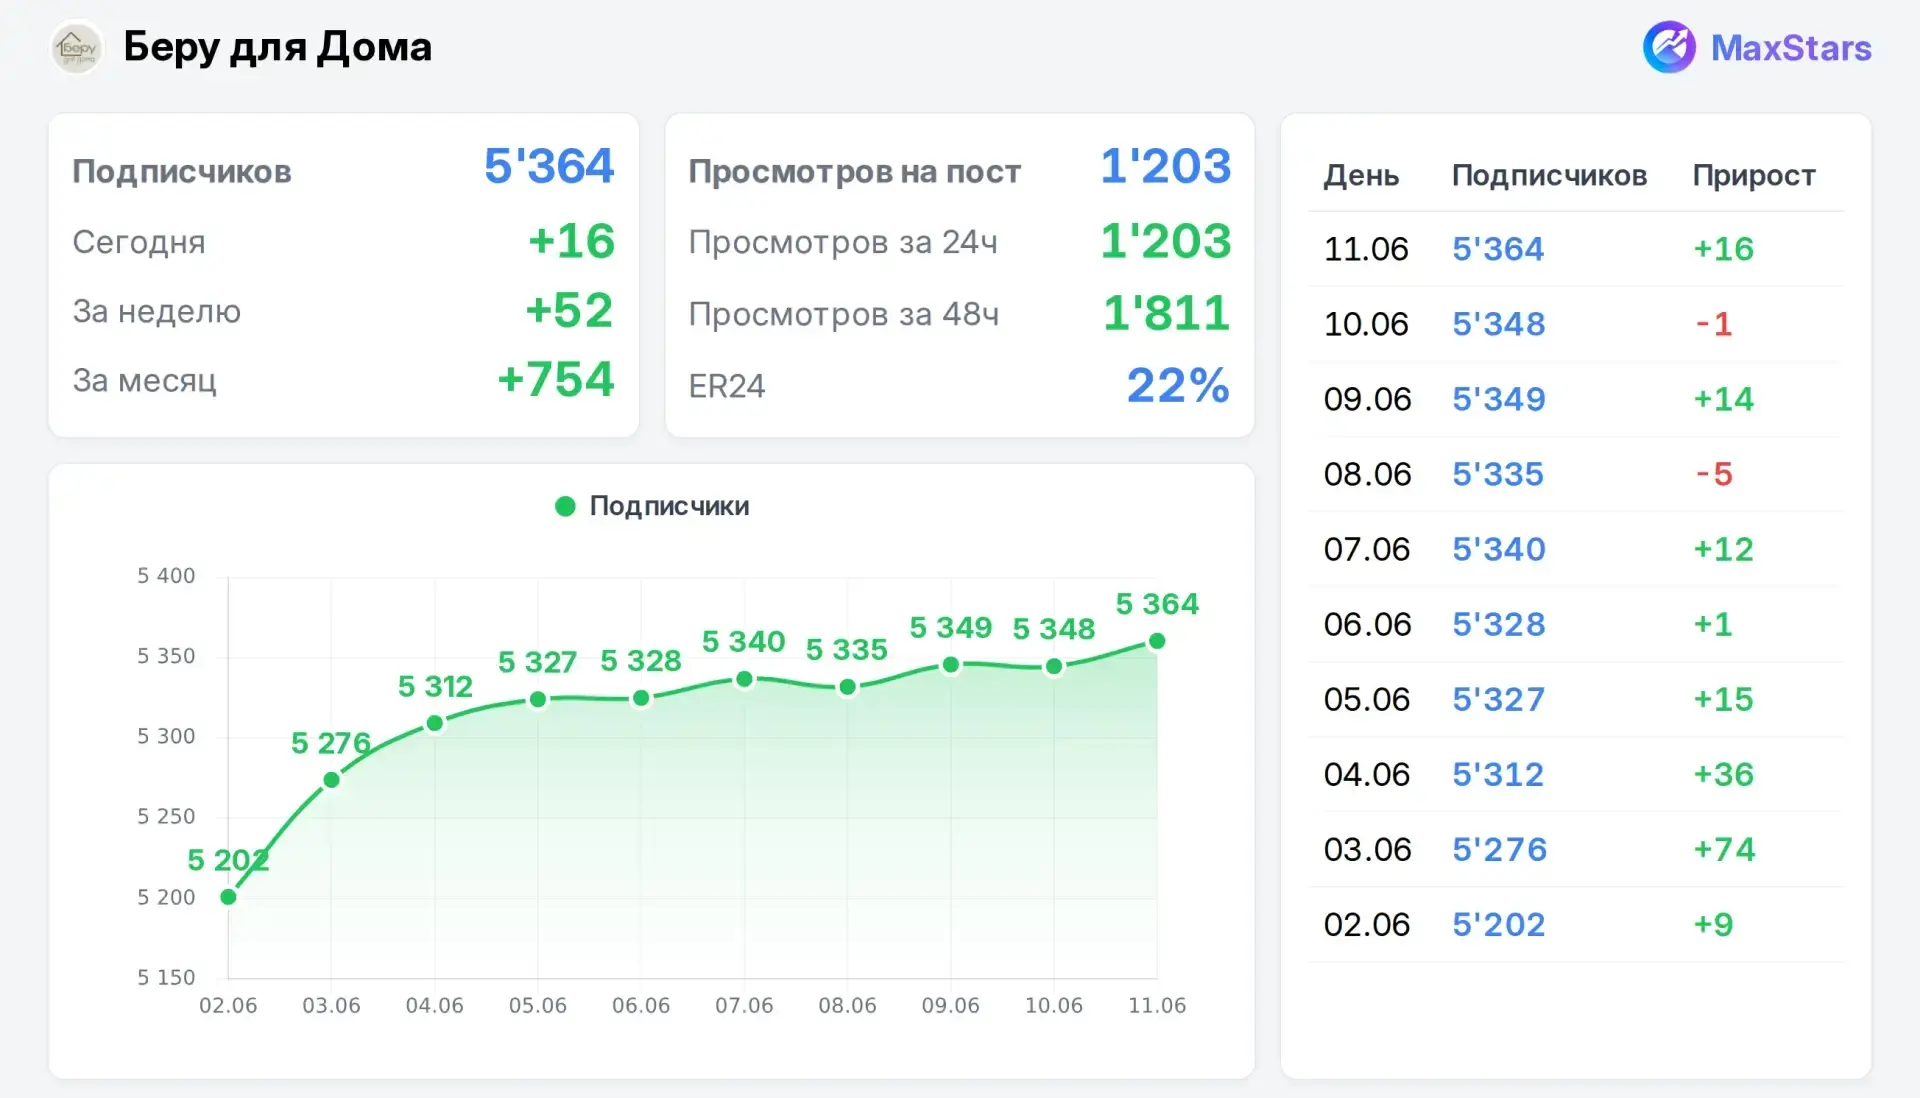
Task: Click the 02.06 x-axis date label
Action: (228, 1005)
